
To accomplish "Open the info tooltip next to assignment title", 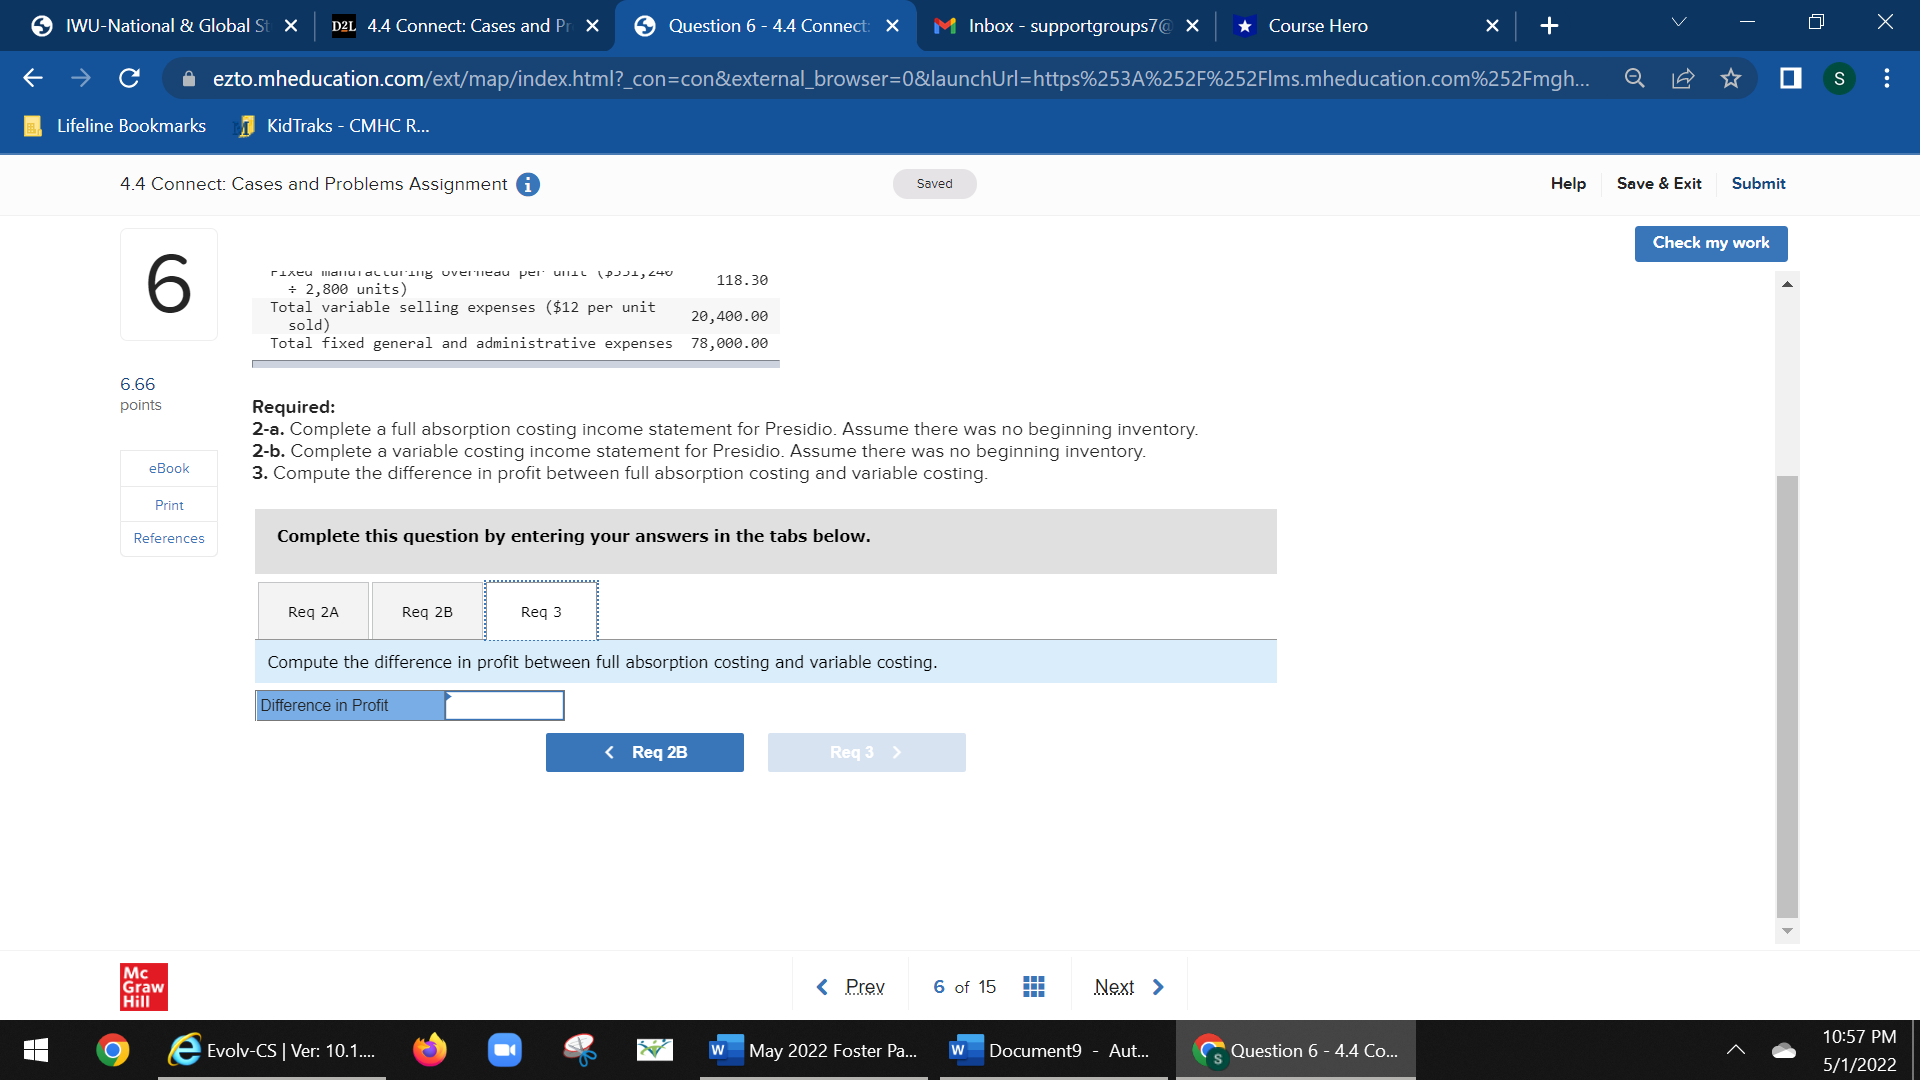I will (528, 184).
